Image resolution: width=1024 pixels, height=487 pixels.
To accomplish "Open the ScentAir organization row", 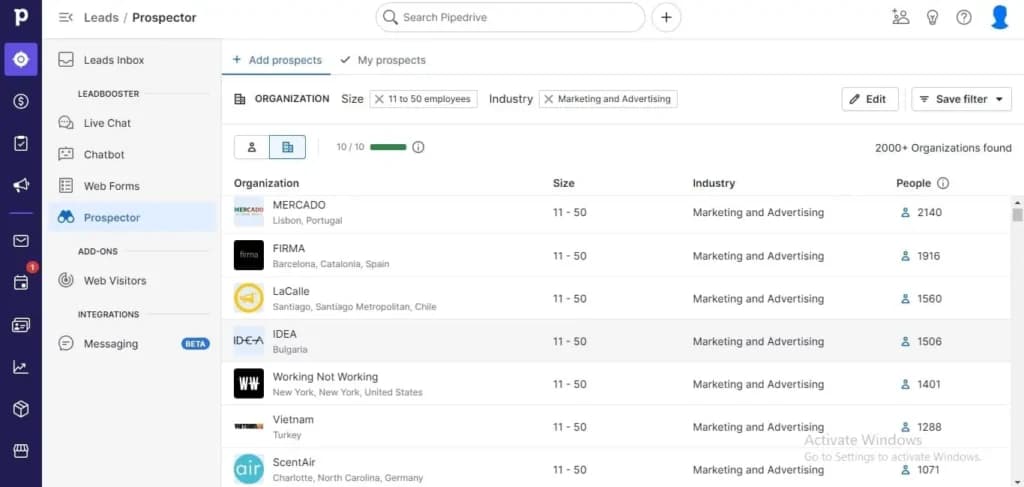I will pos(616,469).
